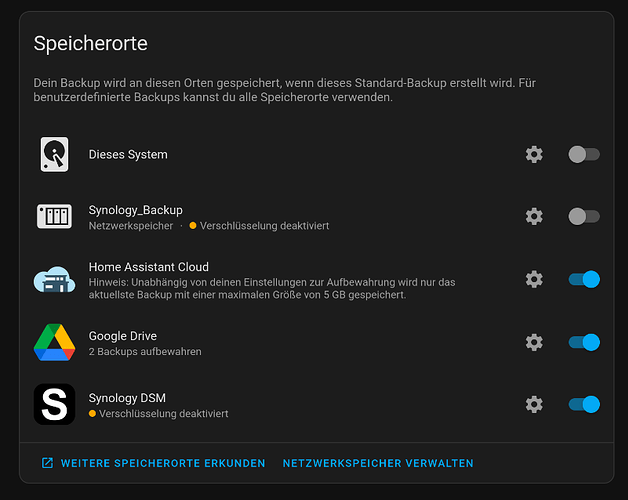
Task: Click the Home Assistant Cloud icon
Action: point(54,279)
